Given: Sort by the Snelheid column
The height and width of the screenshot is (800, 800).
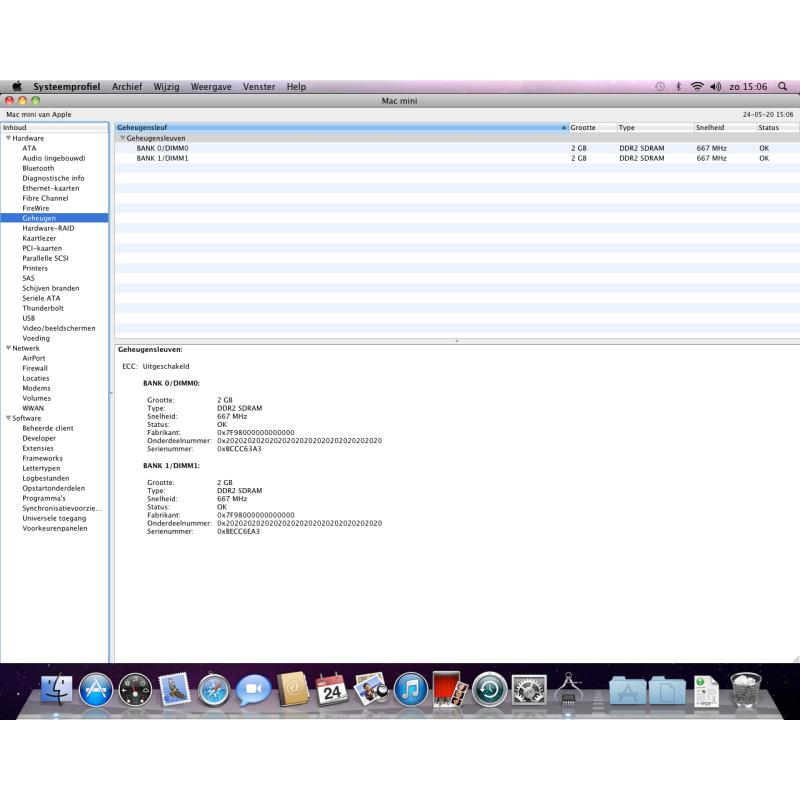Looking at the screenshot, I should click(725, 128).
